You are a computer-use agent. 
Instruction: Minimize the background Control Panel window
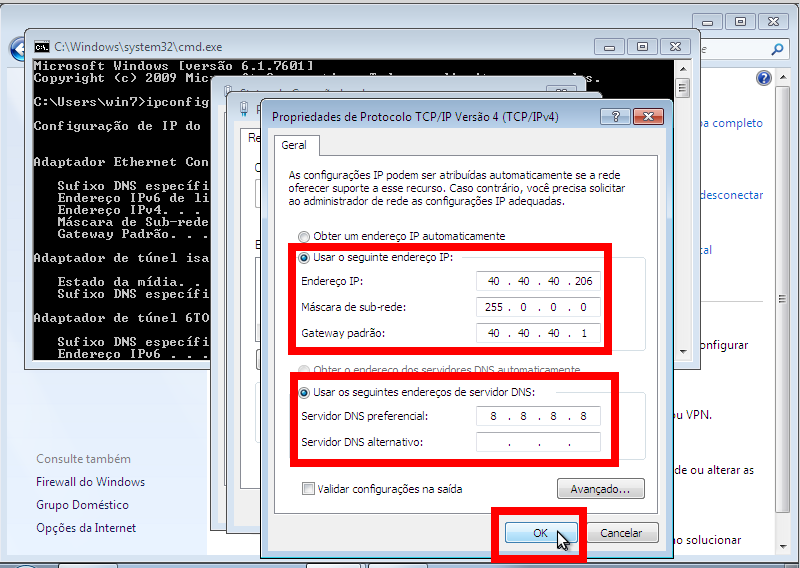(707, 22)
